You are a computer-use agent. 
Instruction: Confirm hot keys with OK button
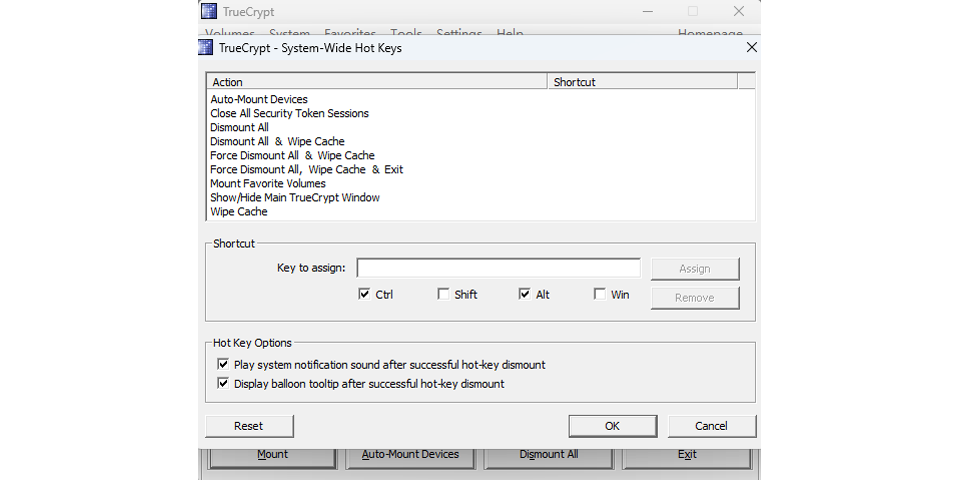click(x=612, y=426)
